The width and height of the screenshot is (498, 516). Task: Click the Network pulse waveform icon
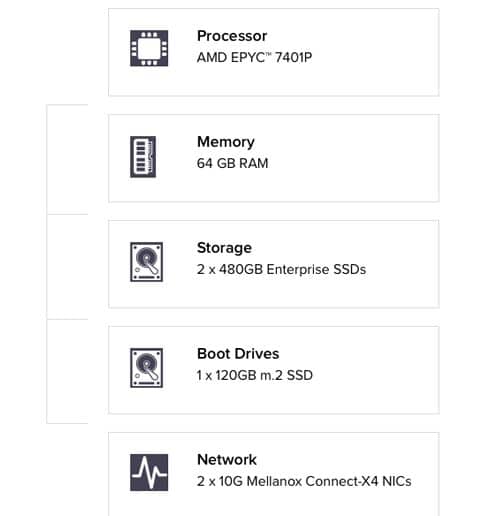pos(149,472)
